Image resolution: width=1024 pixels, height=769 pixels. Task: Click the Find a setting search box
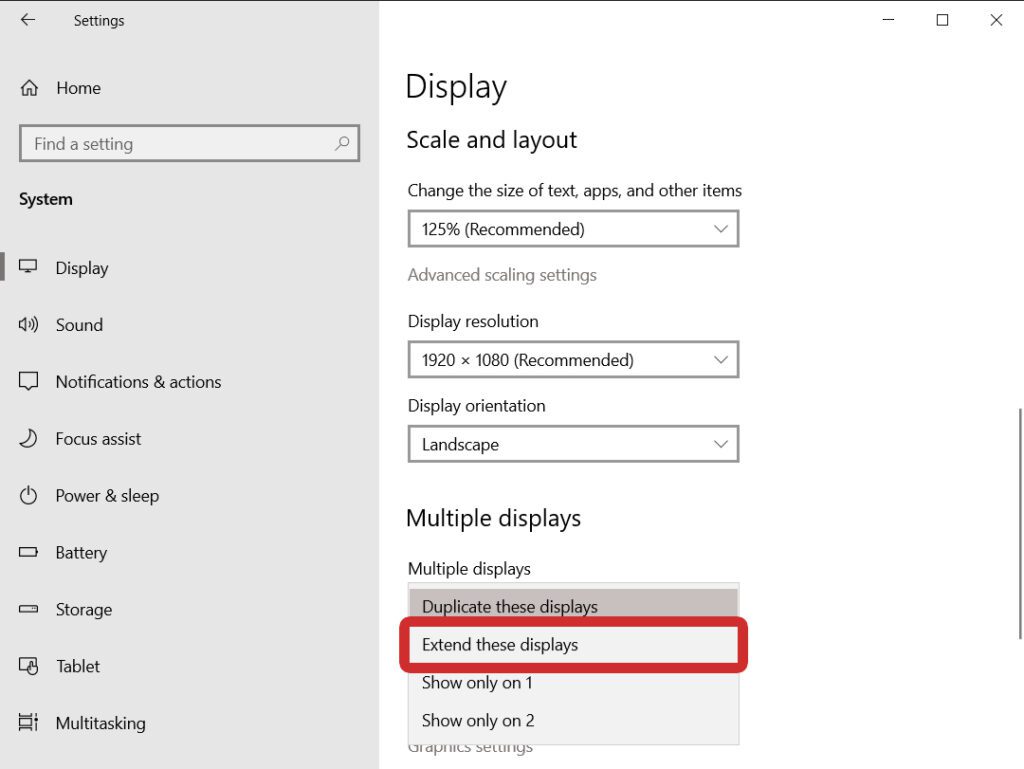click(189, 143)
